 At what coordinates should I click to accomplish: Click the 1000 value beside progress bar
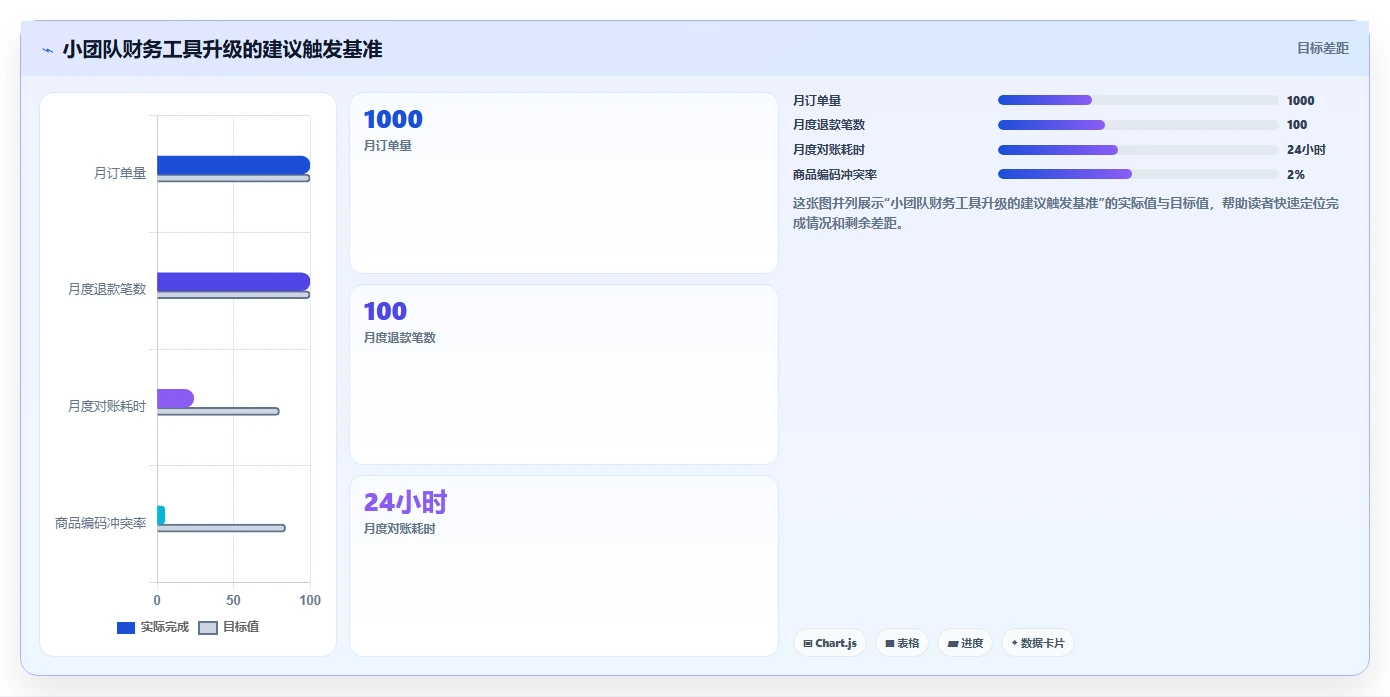pos(1301,101)
